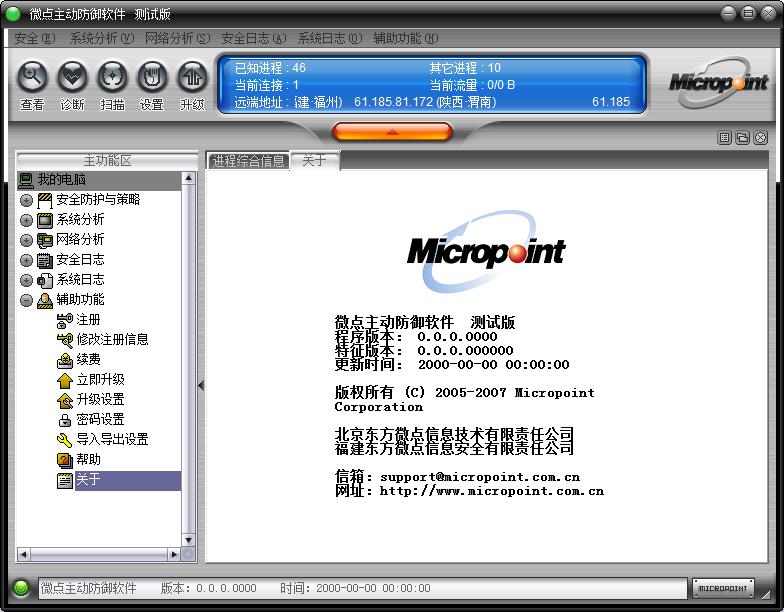This screenshot has height=612, width=784.
Task: Click the horizontal scrollbar left arrow
Action: (24, 554)
